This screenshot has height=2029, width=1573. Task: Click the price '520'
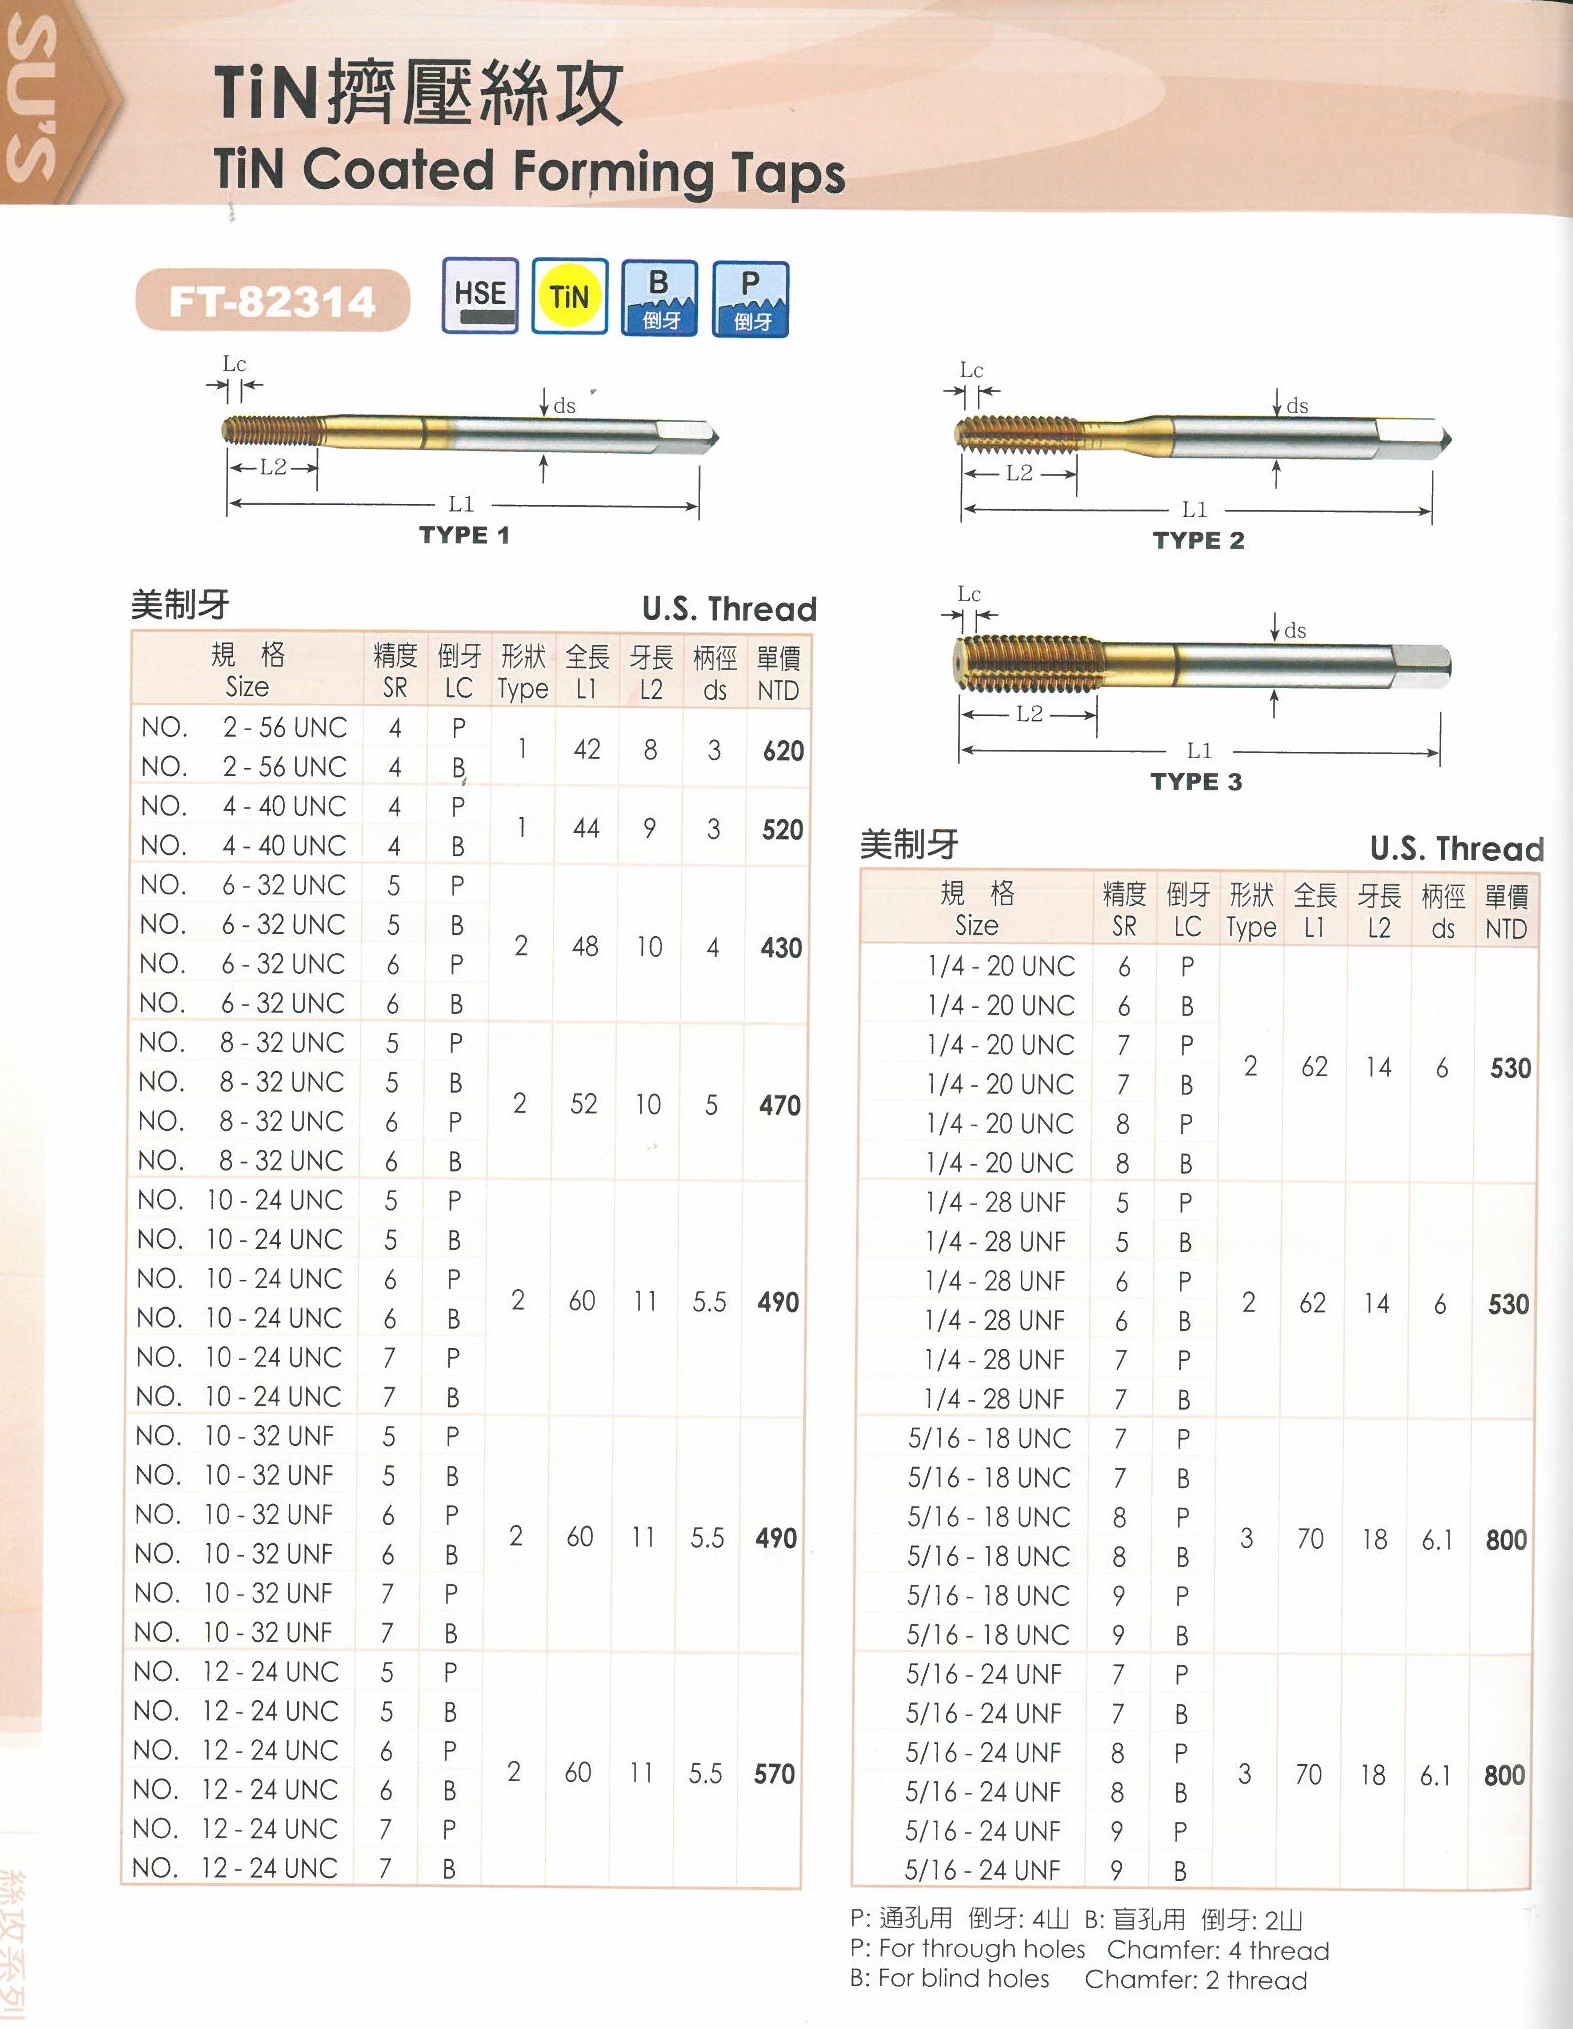coord(782,830)
